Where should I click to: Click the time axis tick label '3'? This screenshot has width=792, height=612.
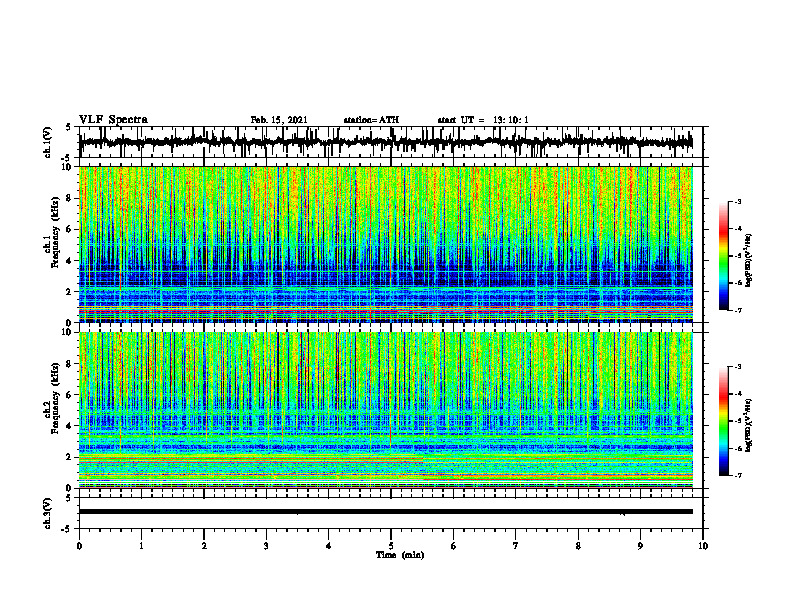tap(266, 546)
